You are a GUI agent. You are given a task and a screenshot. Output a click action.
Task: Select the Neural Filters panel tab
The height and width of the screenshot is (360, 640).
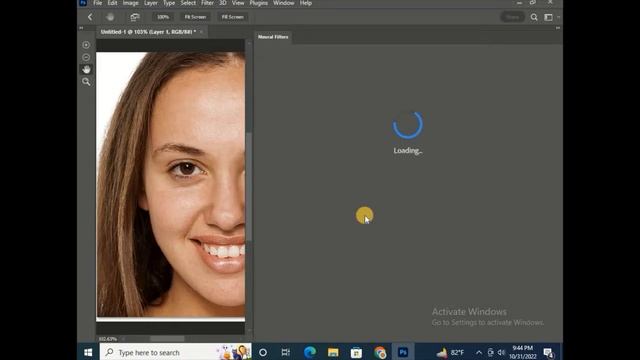[273, 37]
